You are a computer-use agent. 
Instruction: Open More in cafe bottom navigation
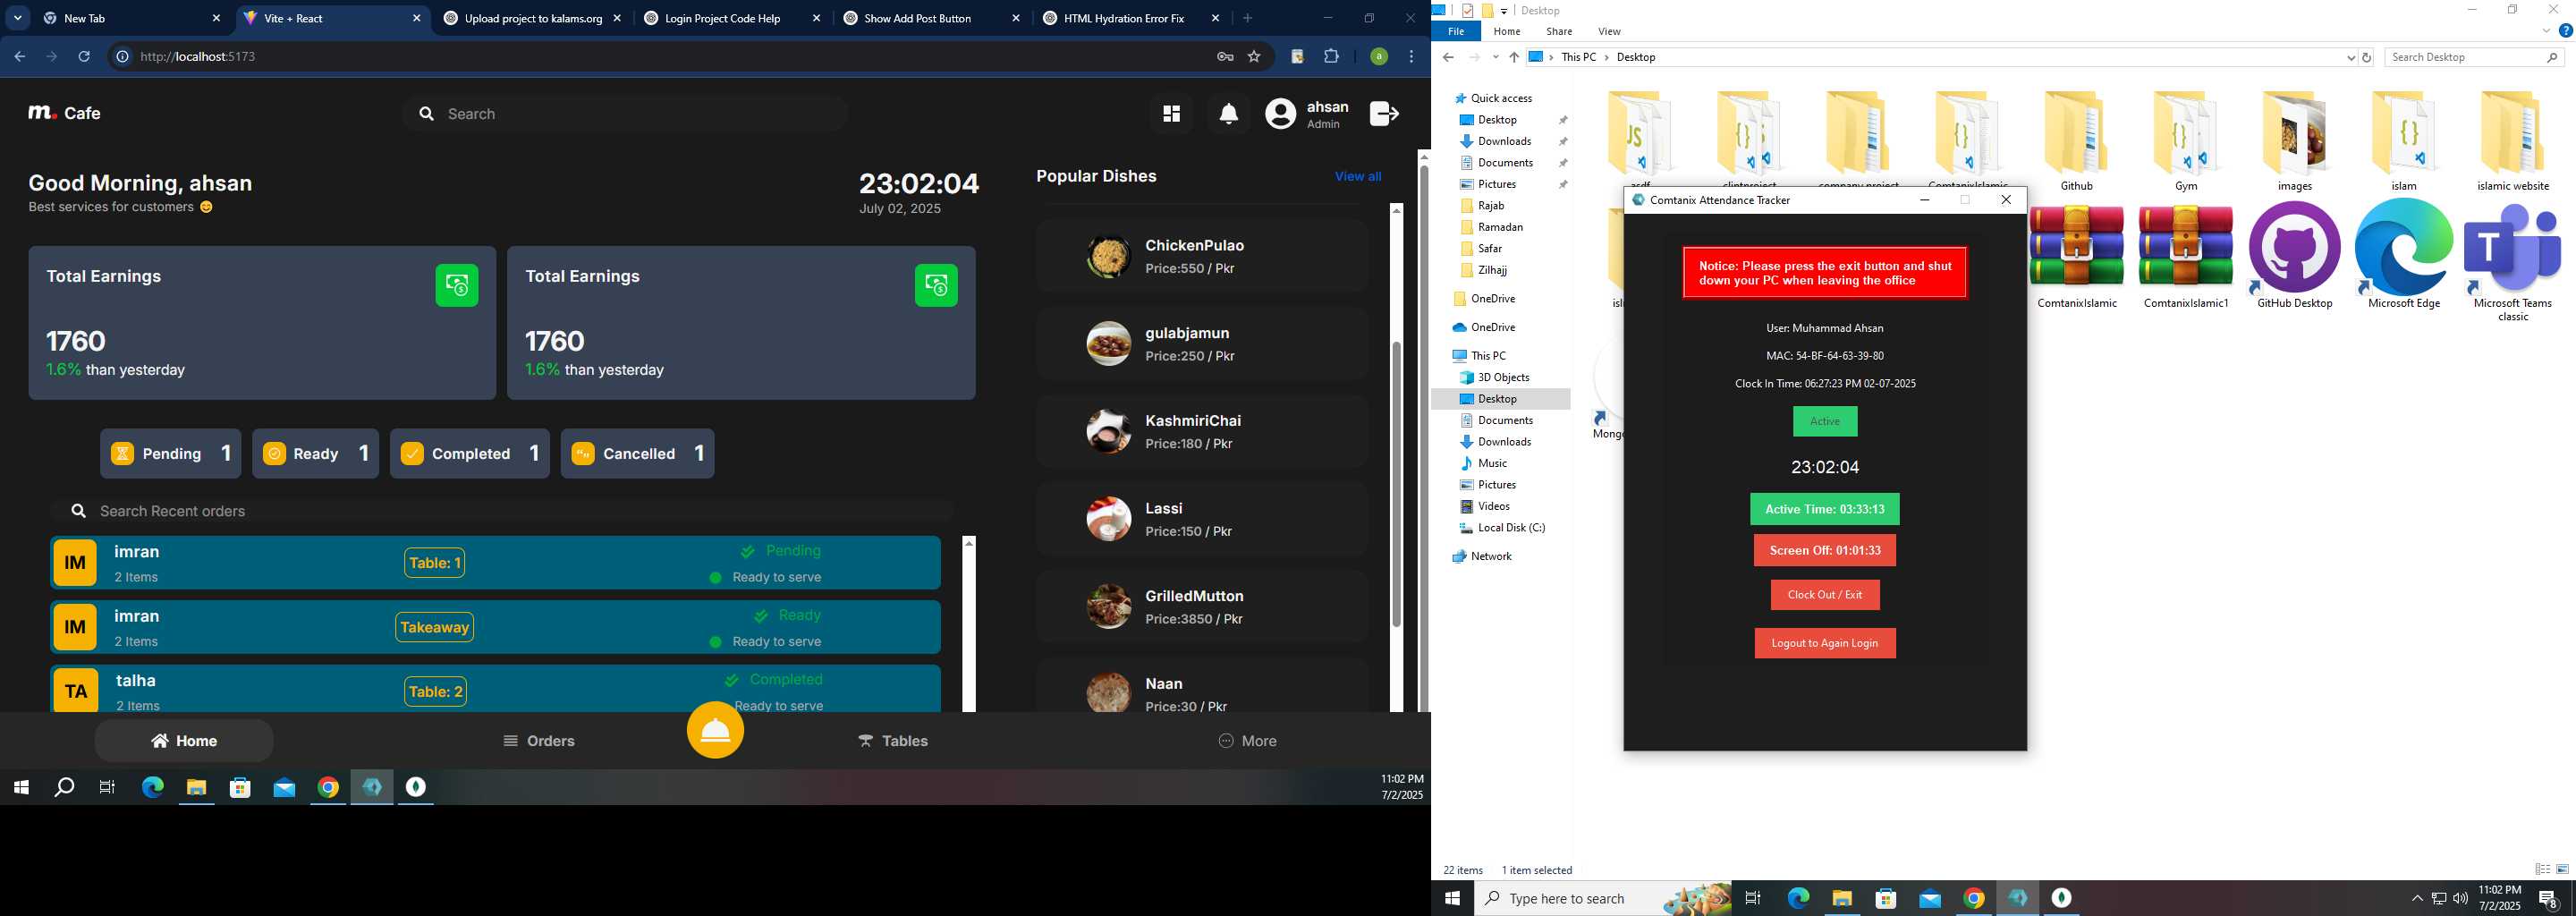1247,741
